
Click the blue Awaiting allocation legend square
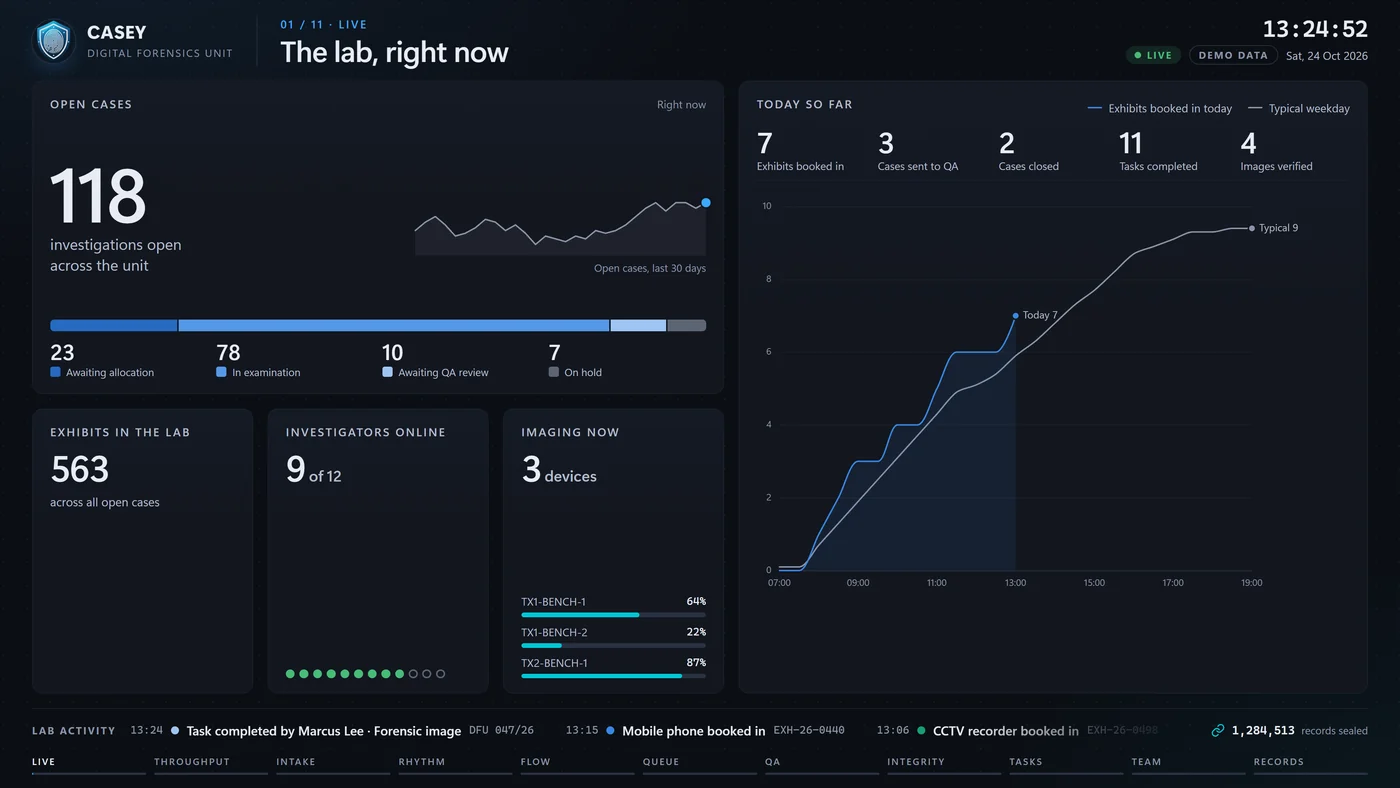[x=55, y=372]
